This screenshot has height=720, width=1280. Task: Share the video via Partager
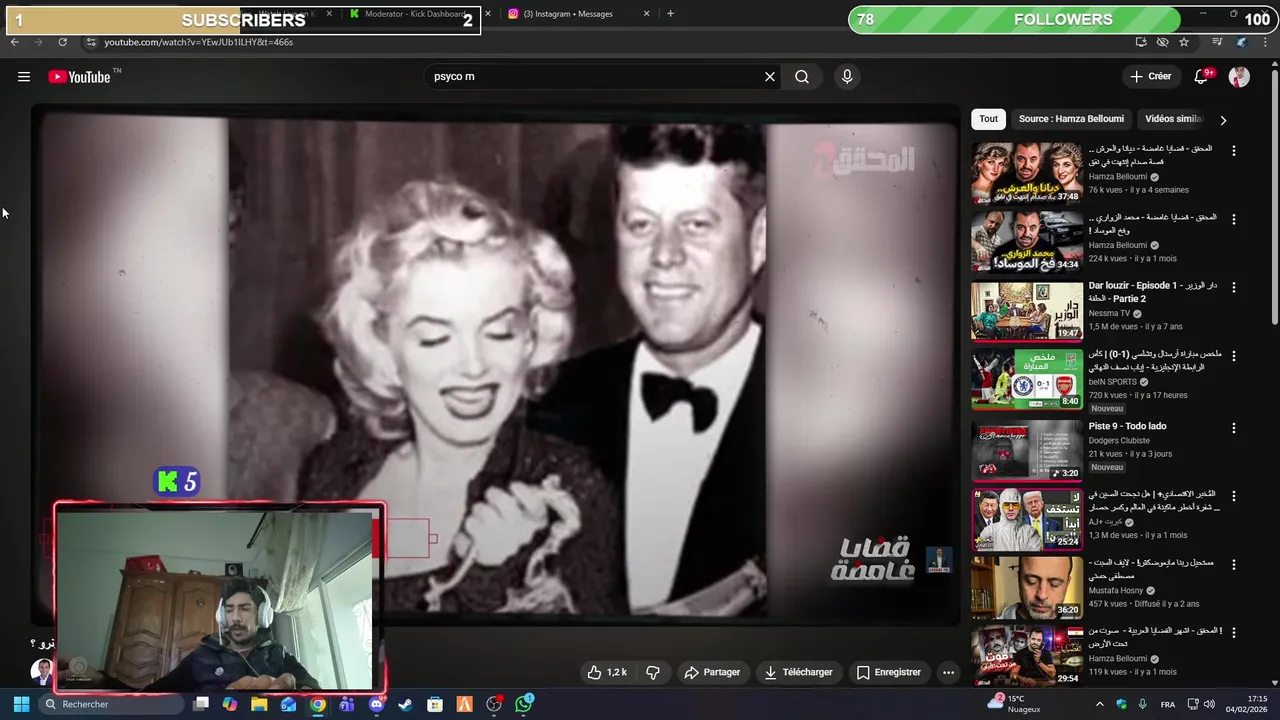tap(712, 673)
